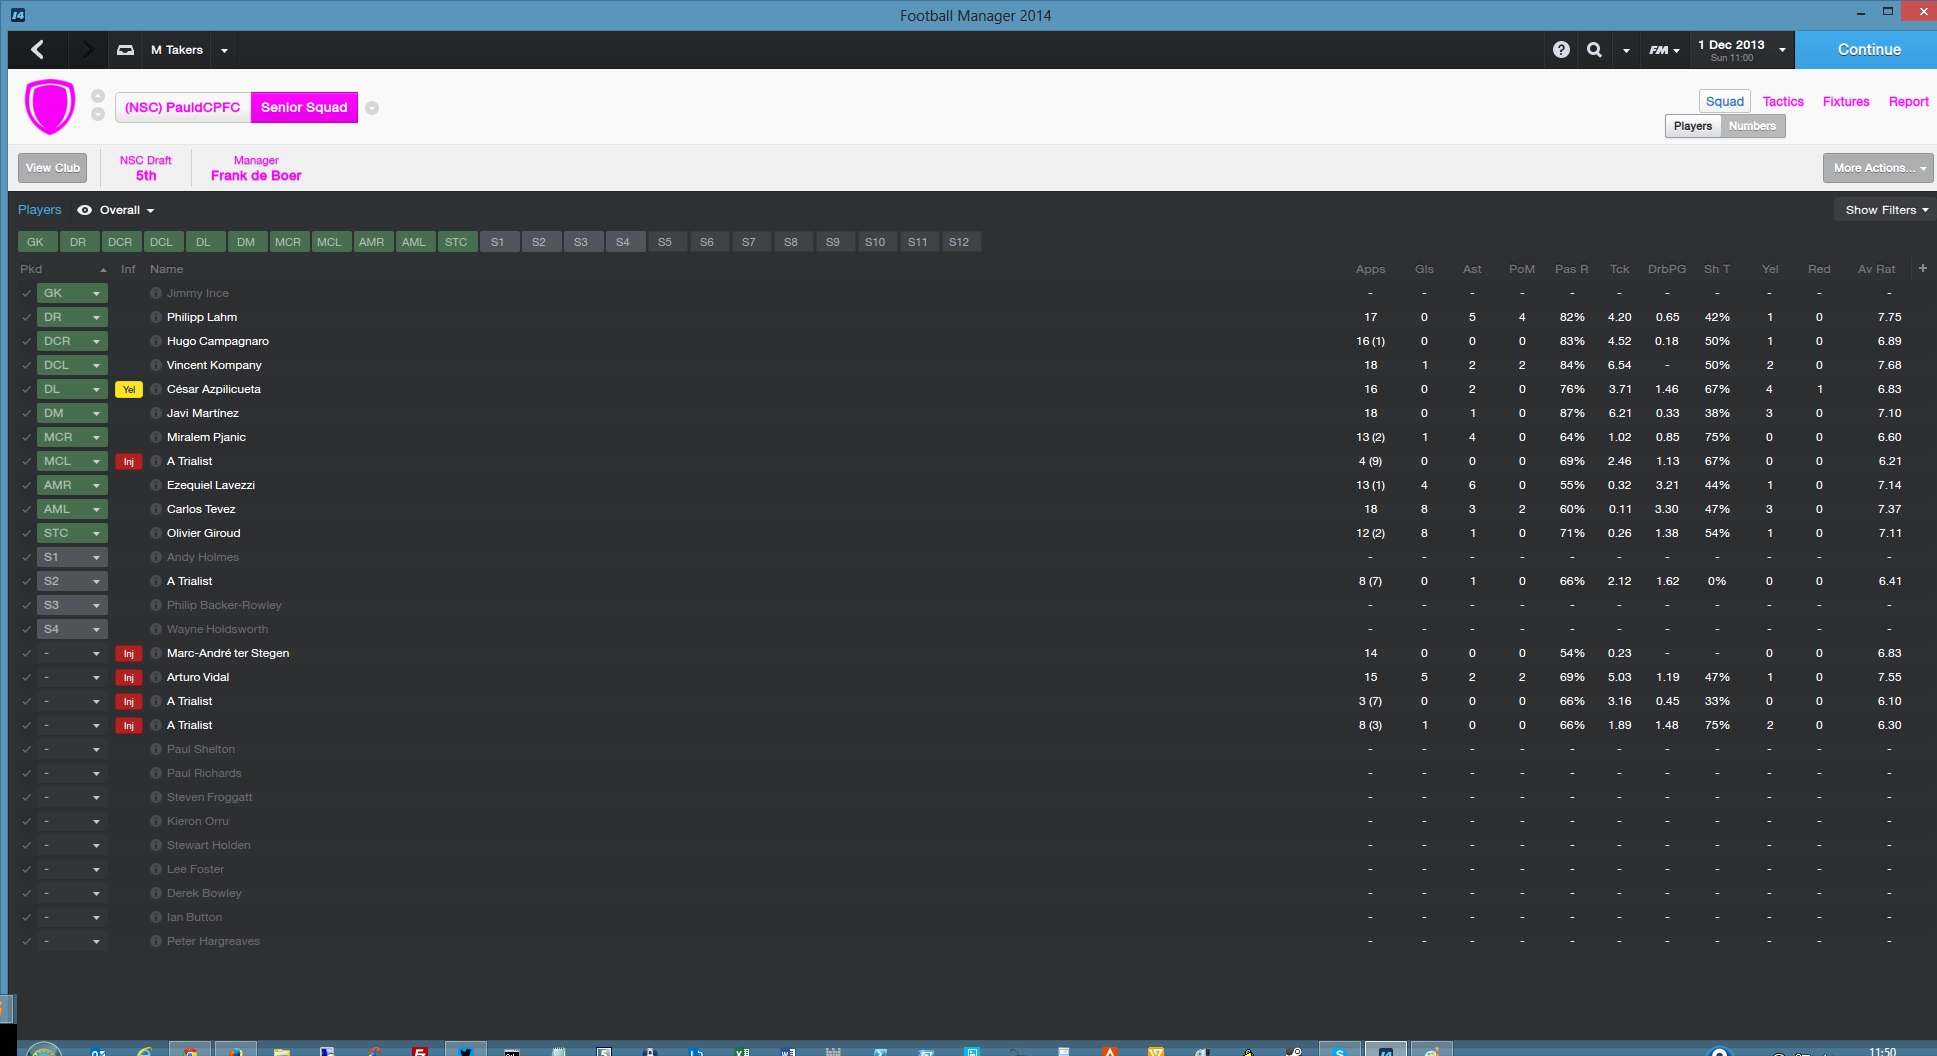Open info icon for Miralem Pjanic
This screenshot has width=1937, height=1056.
point(156,437)
